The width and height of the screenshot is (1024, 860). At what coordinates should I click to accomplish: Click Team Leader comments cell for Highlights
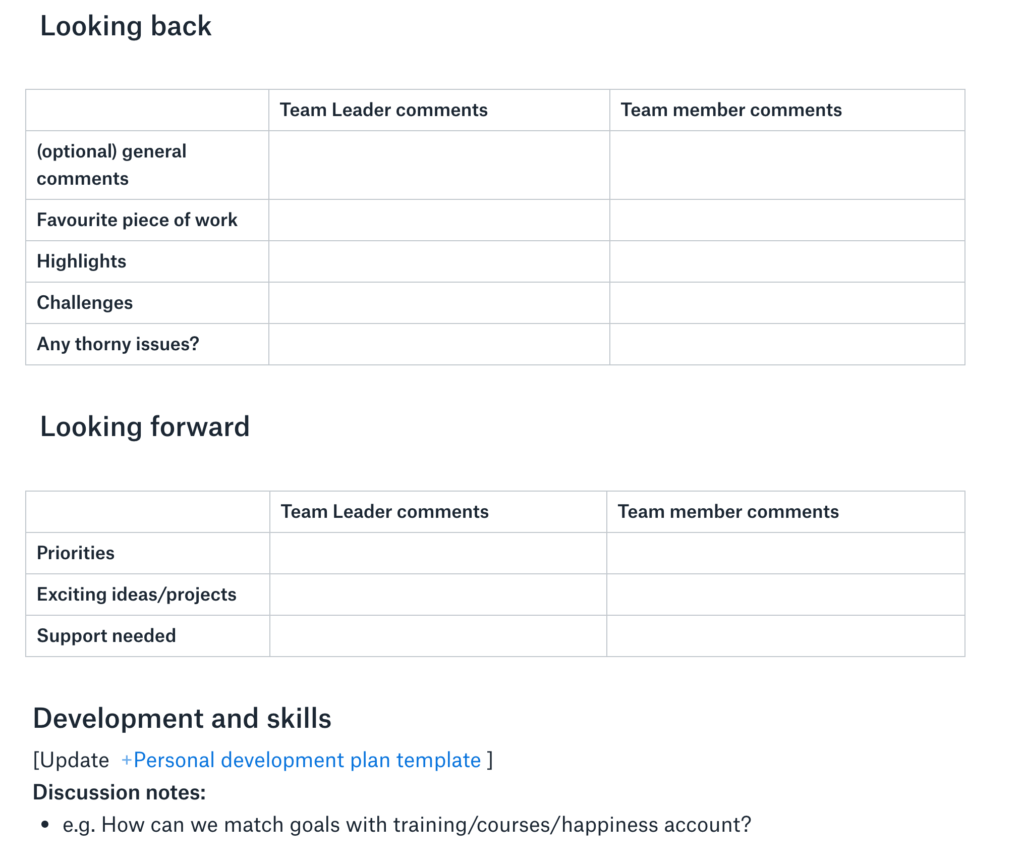click(x=439, y=261)
